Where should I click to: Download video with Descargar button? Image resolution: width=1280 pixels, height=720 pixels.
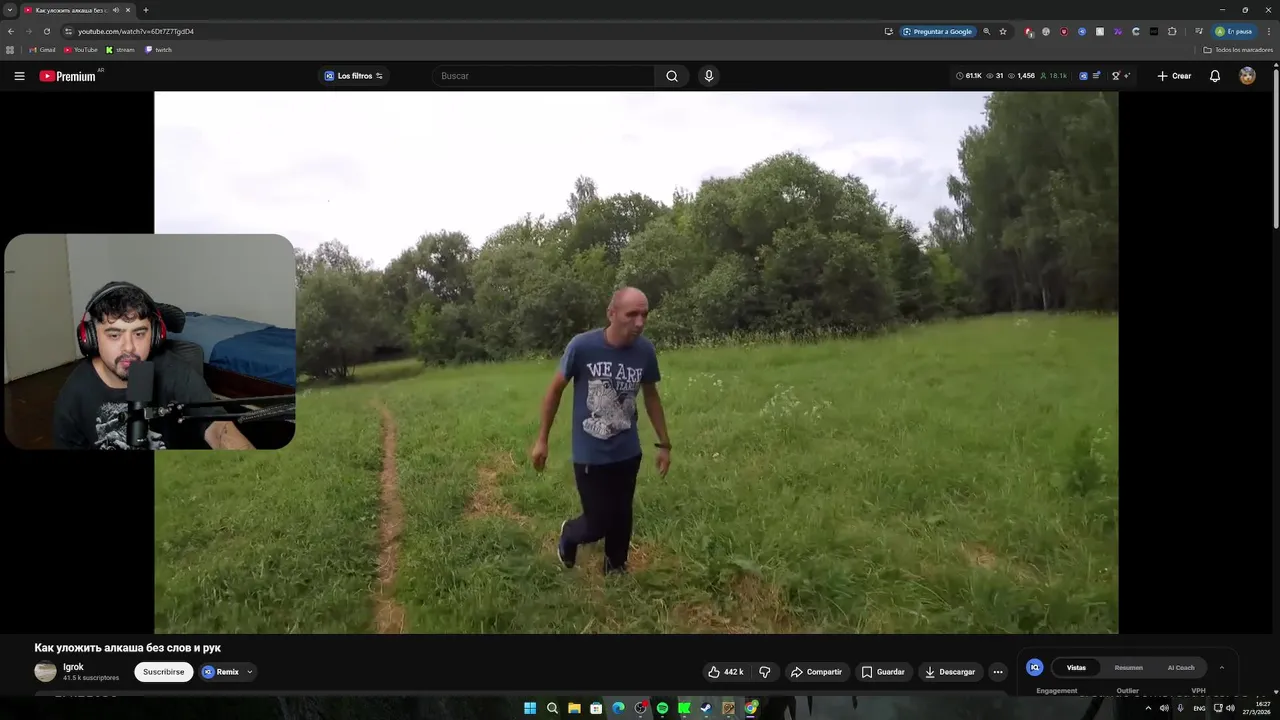[x=950, y=672]
